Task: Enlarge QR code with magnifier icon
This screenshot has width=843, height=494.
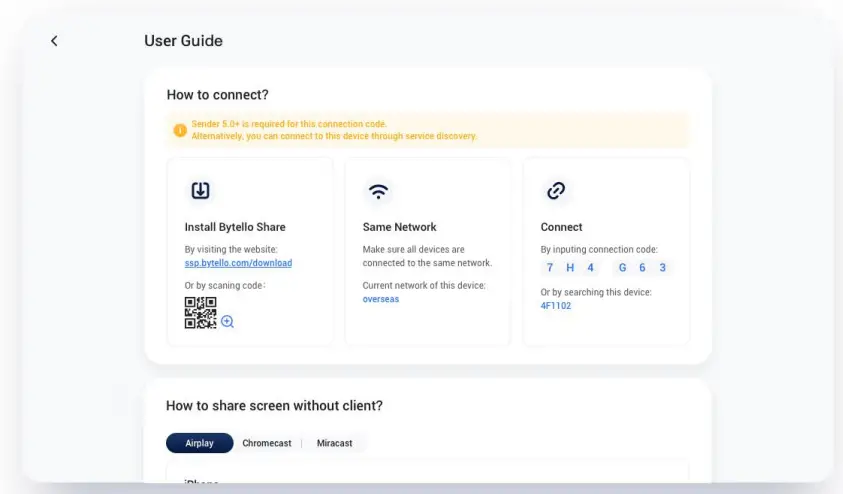Action: pos(227,321)
